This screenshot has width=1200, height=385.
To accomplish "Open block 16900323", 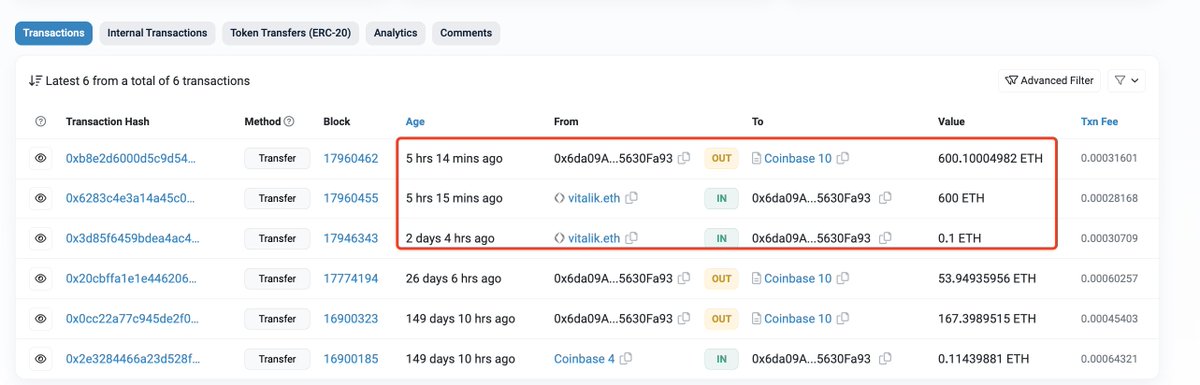I will (x=351, y=318).
